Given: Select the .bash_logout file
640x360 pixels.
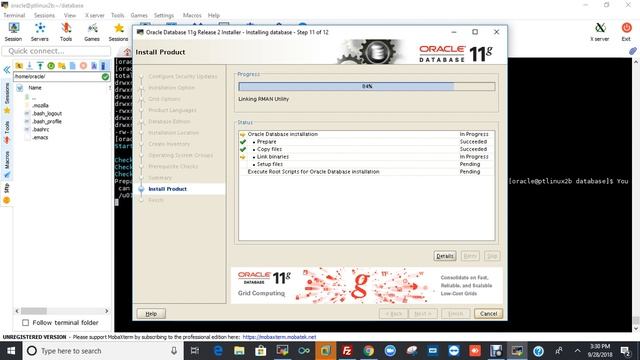Looking at the screenshot, I should point(47,113).
